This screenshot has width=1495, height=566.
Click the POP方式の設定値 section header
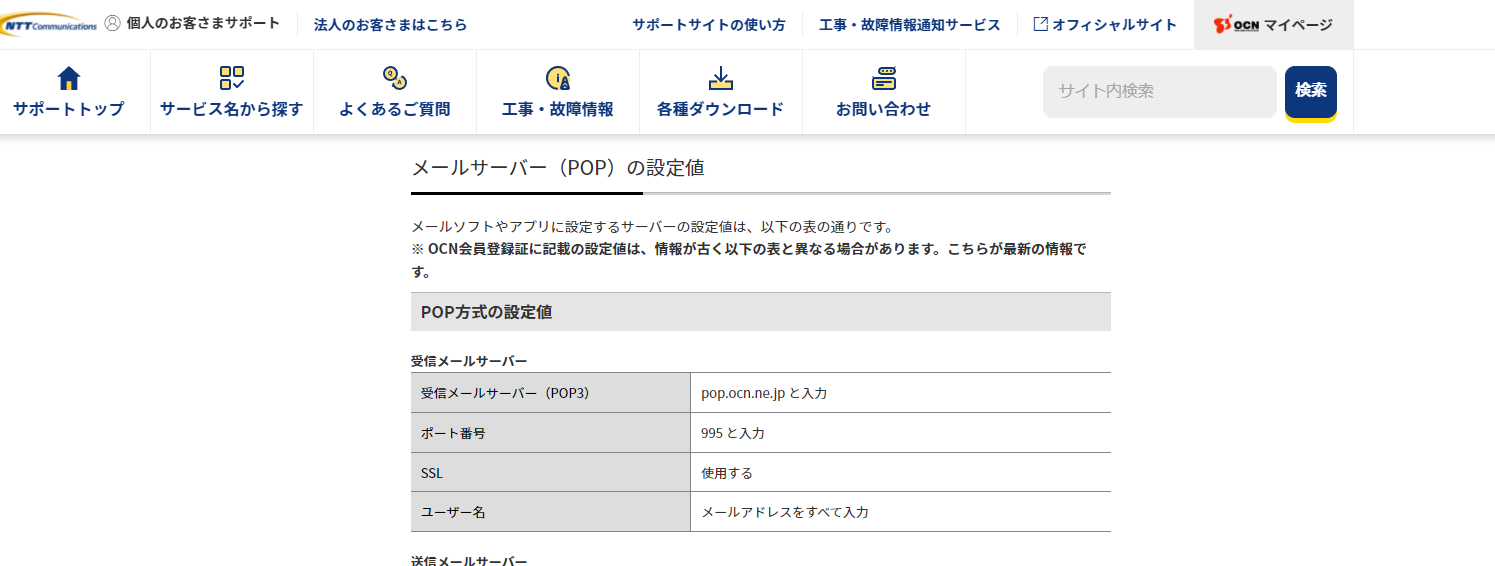(x=760, y=312)
